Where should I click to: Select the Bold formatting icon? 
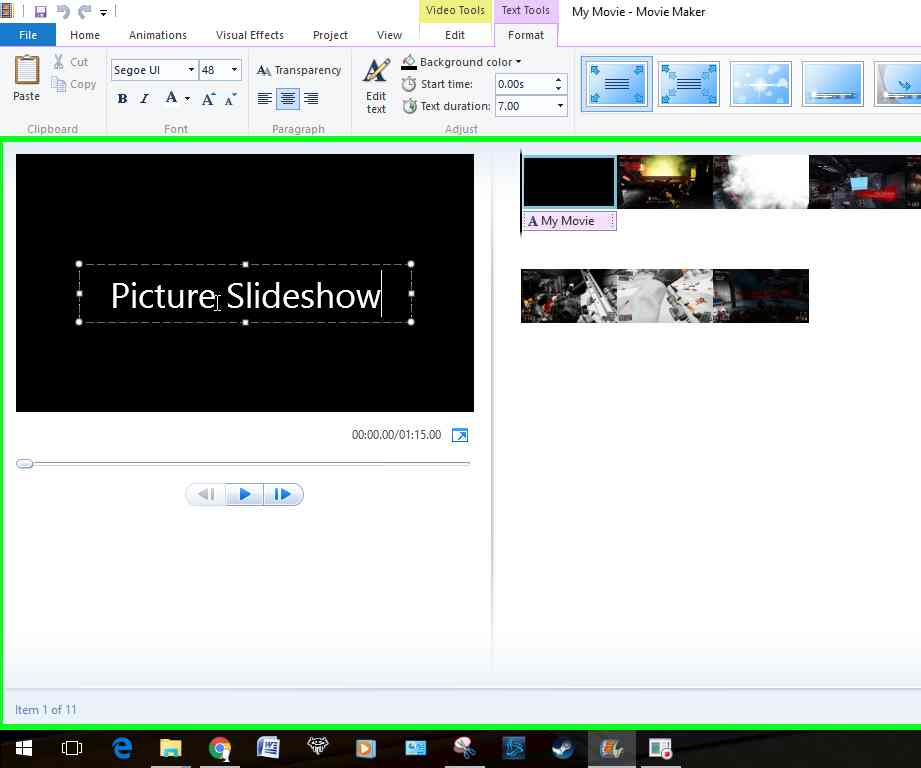point(122,98)
